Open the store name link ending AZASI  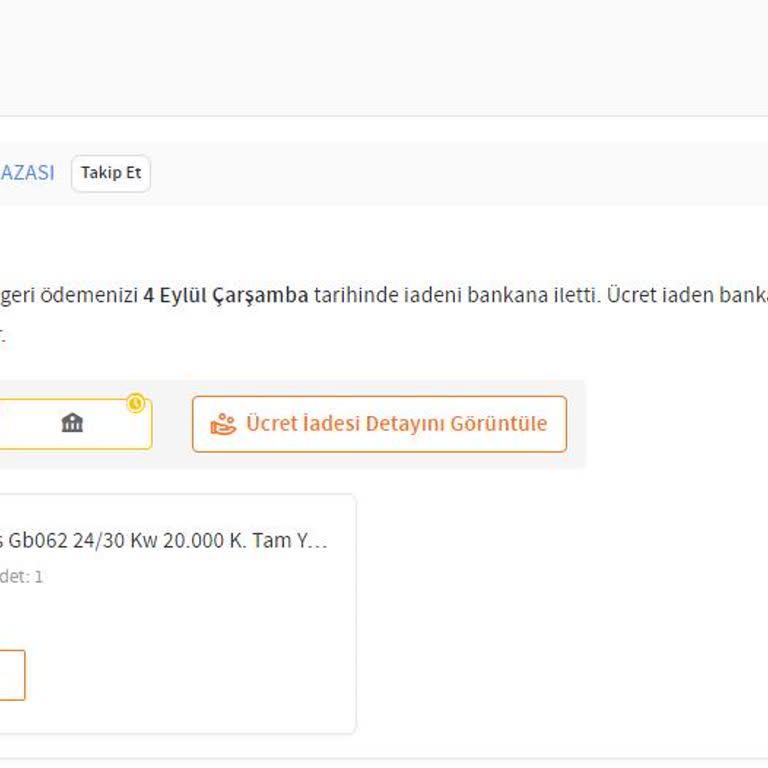tap(27, 173)
